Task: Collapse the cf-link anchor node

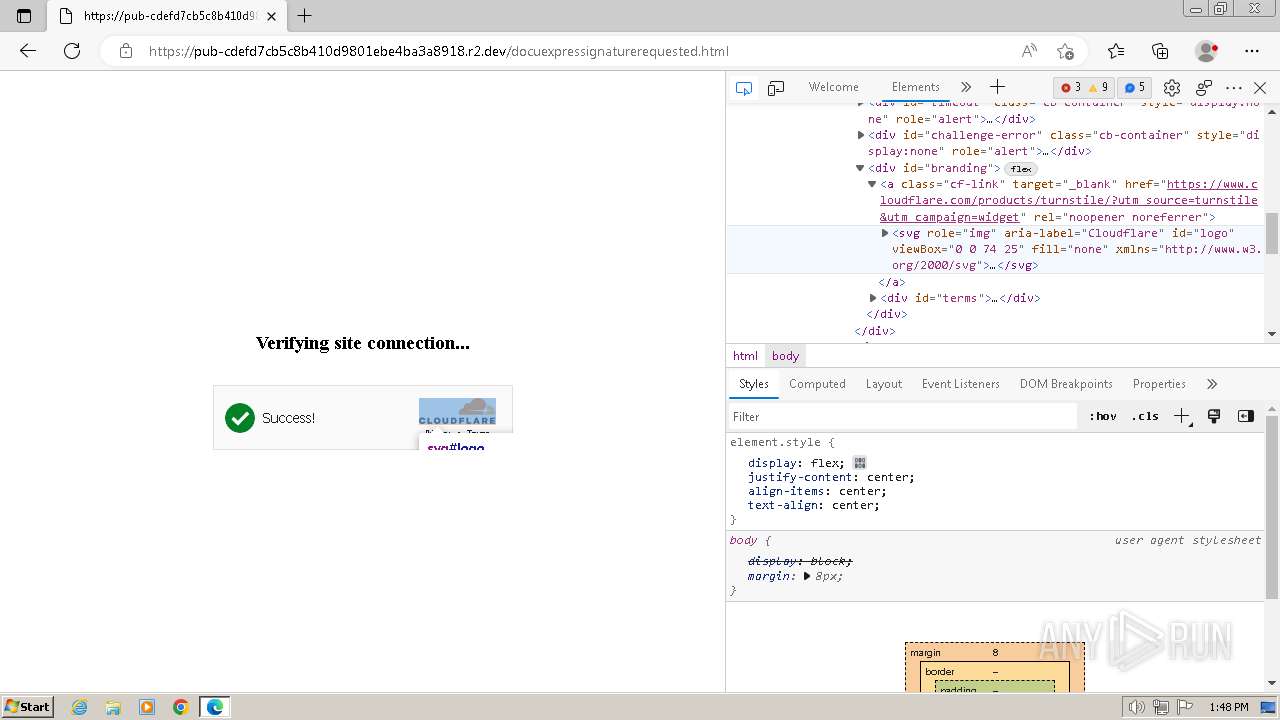Action: pyautogui.click(x=872, y=184)
